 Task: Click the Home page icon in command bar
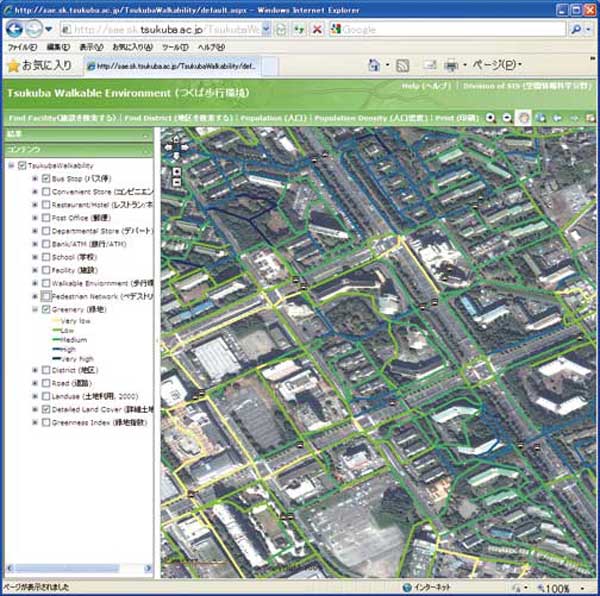pyautogui.click(x=374, y=65)
